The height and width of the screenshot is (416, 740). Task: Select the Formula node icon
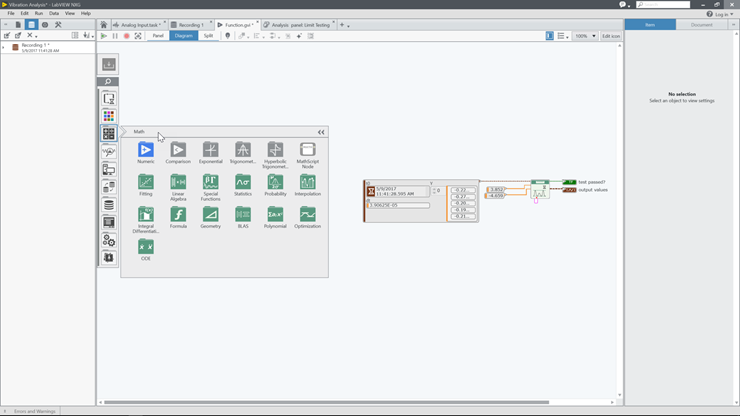click(178, 214)
